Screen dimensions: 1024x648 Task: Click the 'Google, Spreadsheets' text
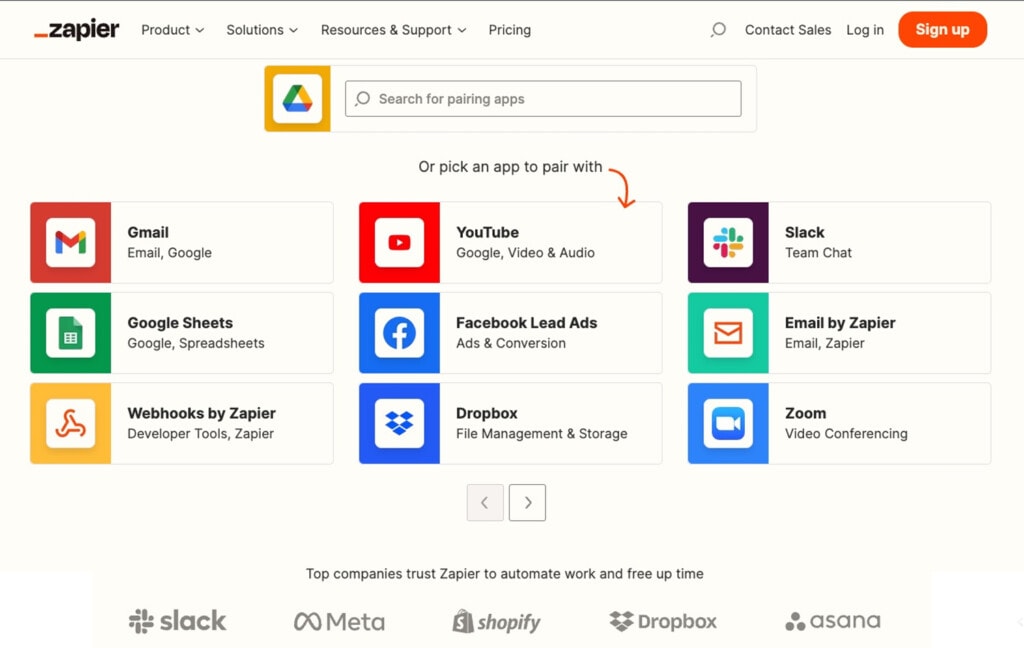tap(196, 343)
